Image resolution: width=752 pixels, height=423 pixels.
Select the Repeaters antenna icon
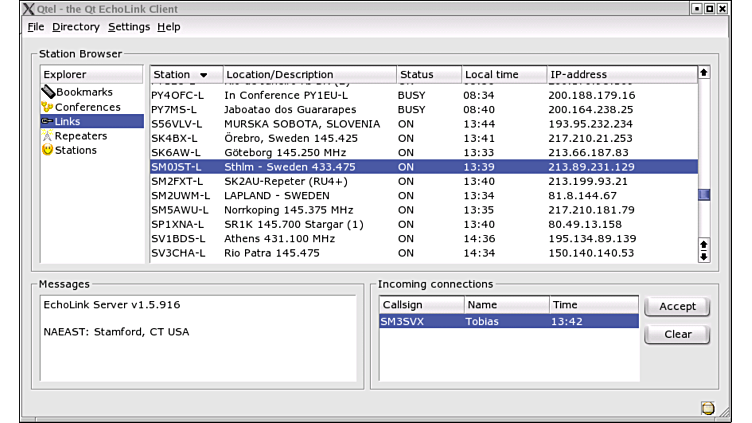tap(47, 136)
